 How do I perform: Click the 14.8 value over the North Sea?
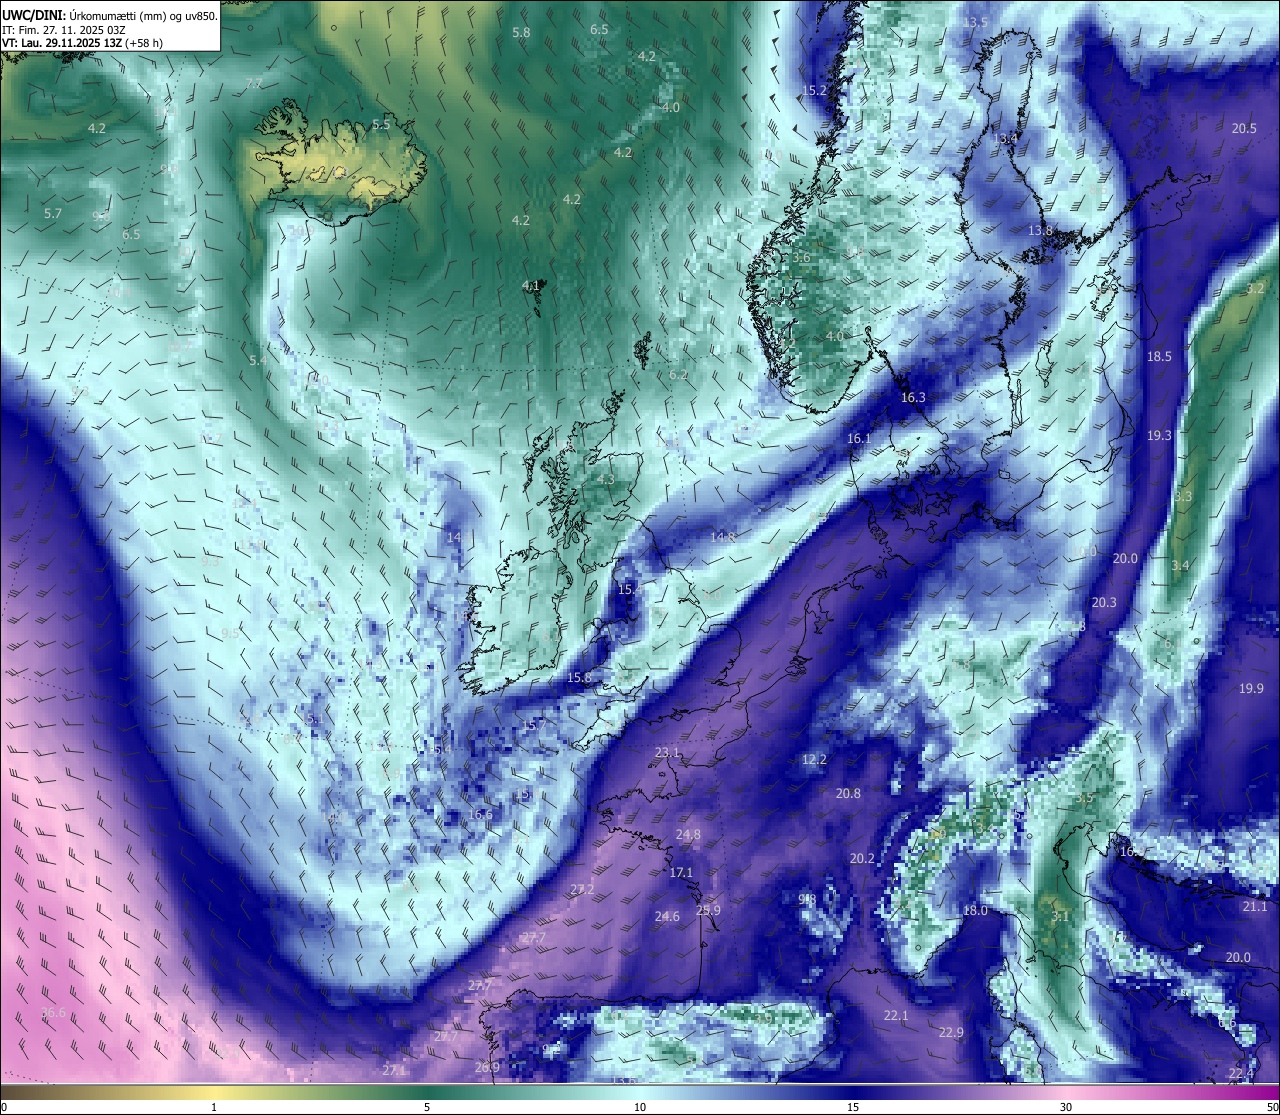coord(722,537)
